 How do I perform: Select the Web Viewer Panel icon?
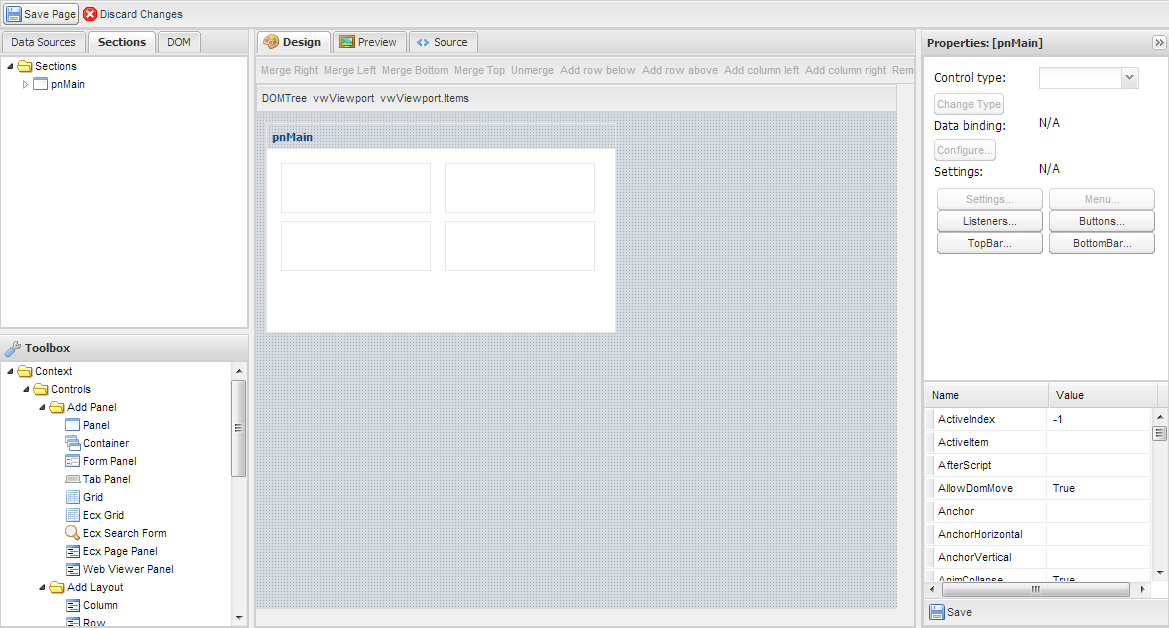(72, 569)
